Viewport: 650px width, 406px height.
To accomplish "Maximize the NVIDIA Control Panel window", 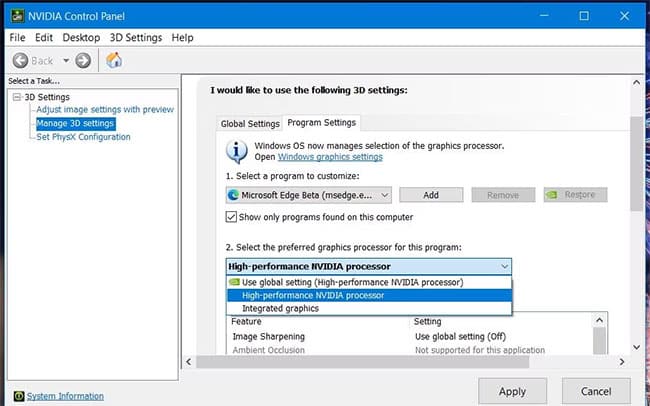I will click(584, 16).
